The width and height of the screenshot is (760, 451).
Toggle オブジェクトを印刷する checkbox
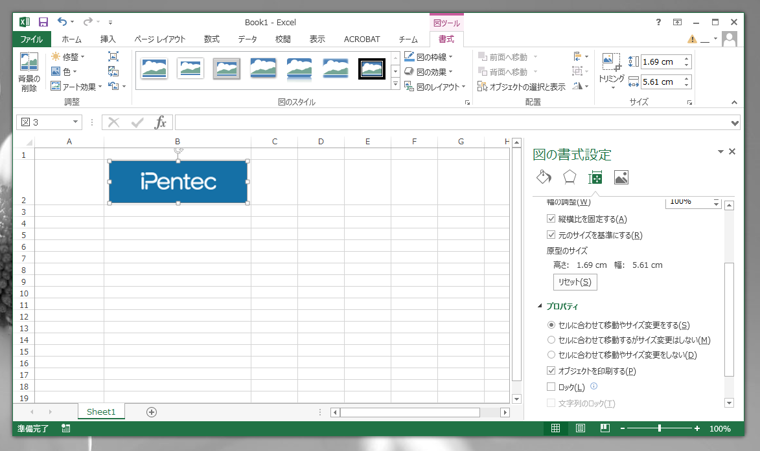[551, 370]
